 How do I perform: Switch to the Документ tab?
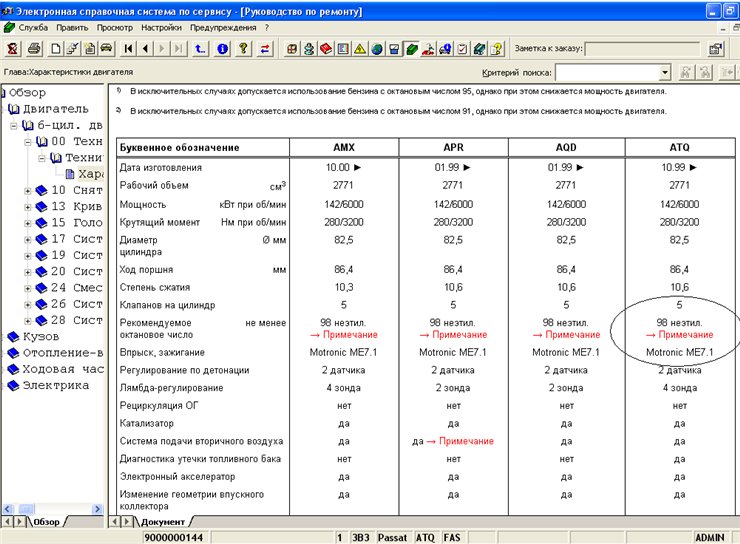[163, 522]
